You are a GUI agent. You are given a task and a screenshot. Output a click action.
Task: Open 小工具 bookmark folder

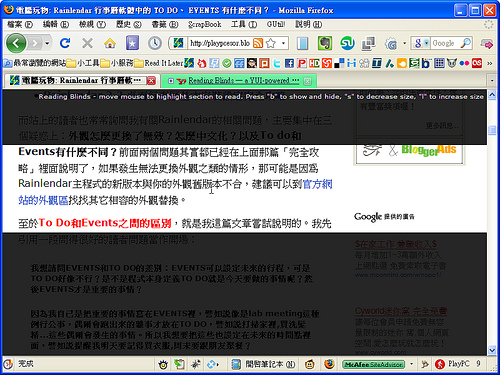coord(82,63)
